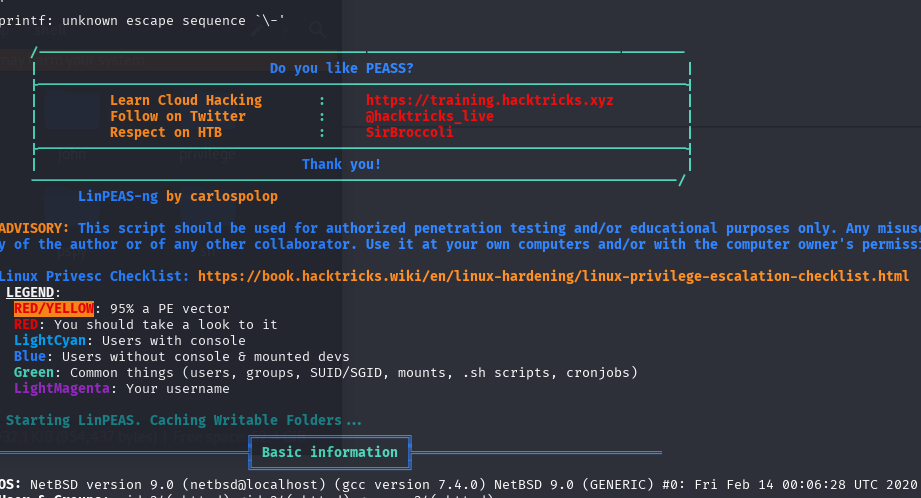Click the 'LinPEAS-ng by carlospolop' line
Screen dimensions: 921x498
point(178,196)
